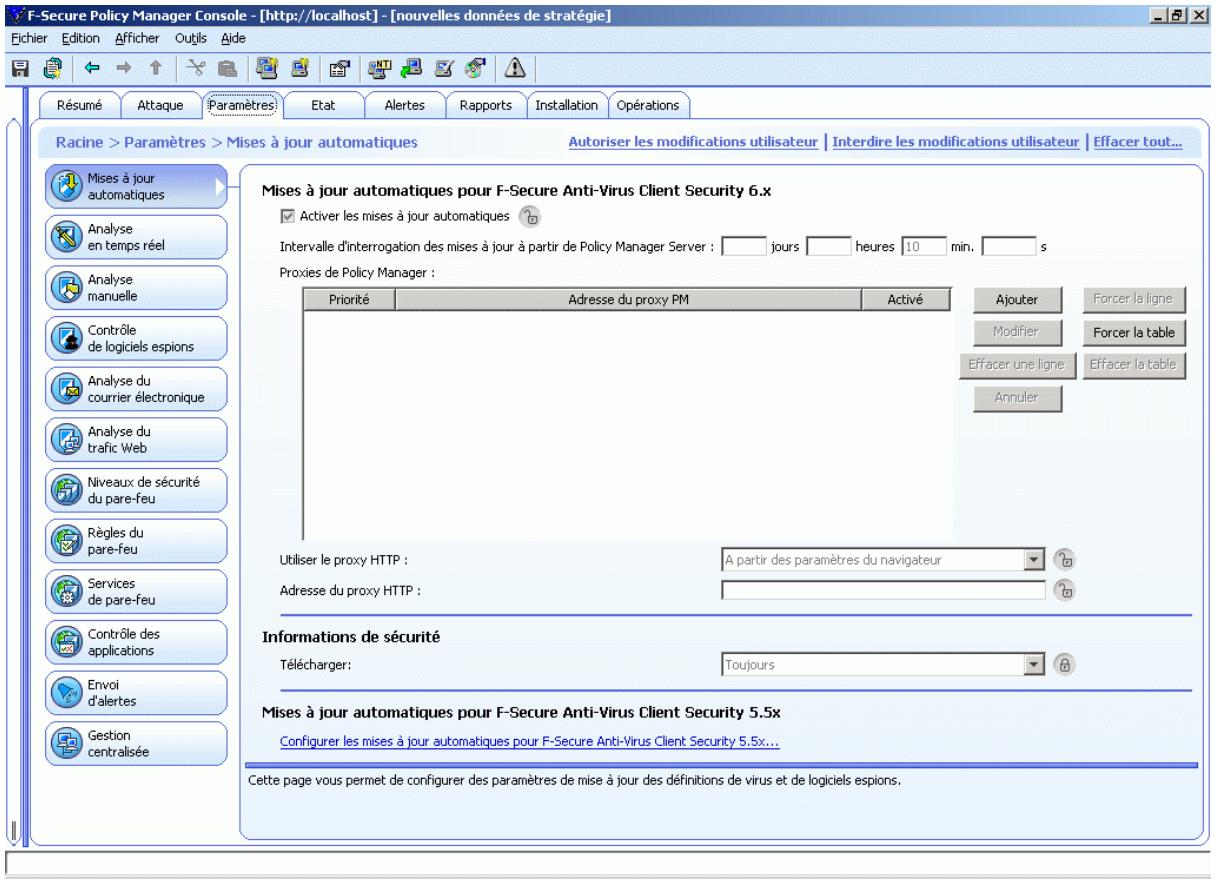
Task: Open the properties icon in the toolbar
Action: pos(338,67)
